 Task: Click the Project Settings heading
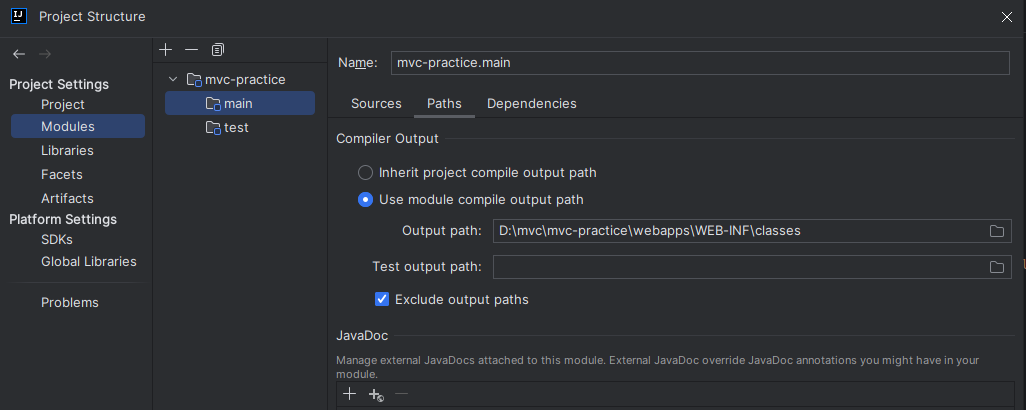click(59, 84)
